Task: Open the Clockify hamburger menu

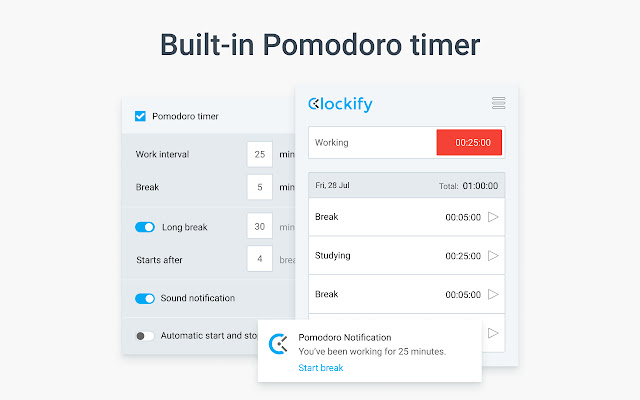Action: coord(498,103)
